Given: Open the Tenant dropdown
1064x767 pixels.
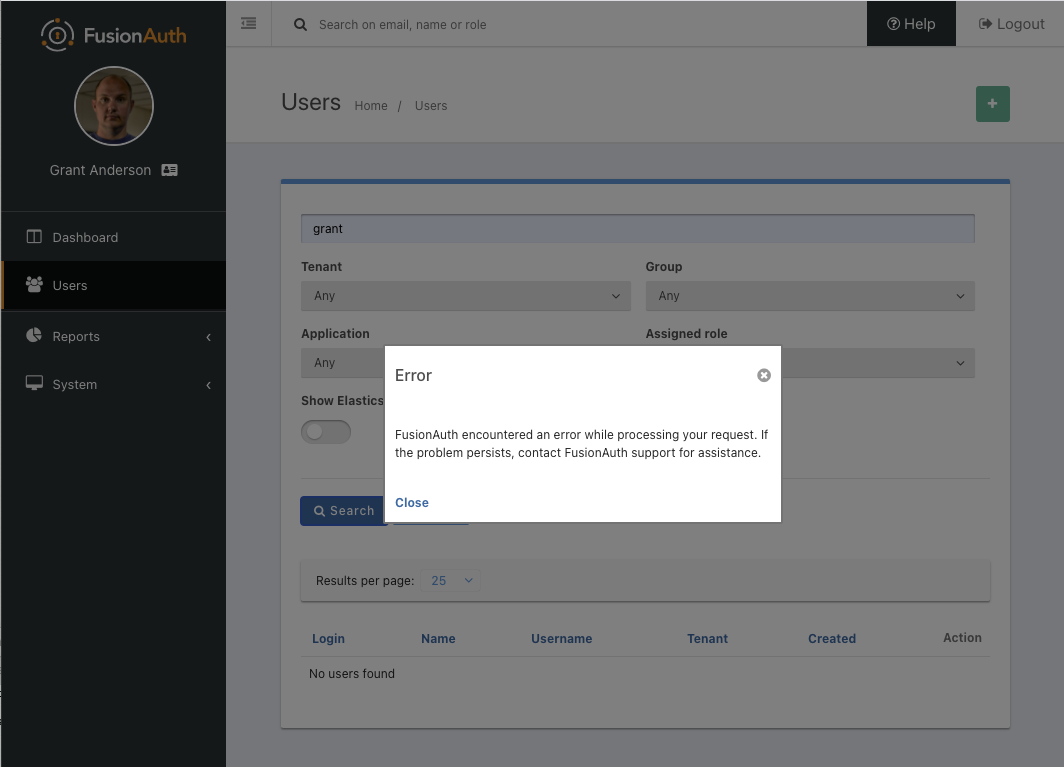Looking at the screenshot, I should 465,296.
